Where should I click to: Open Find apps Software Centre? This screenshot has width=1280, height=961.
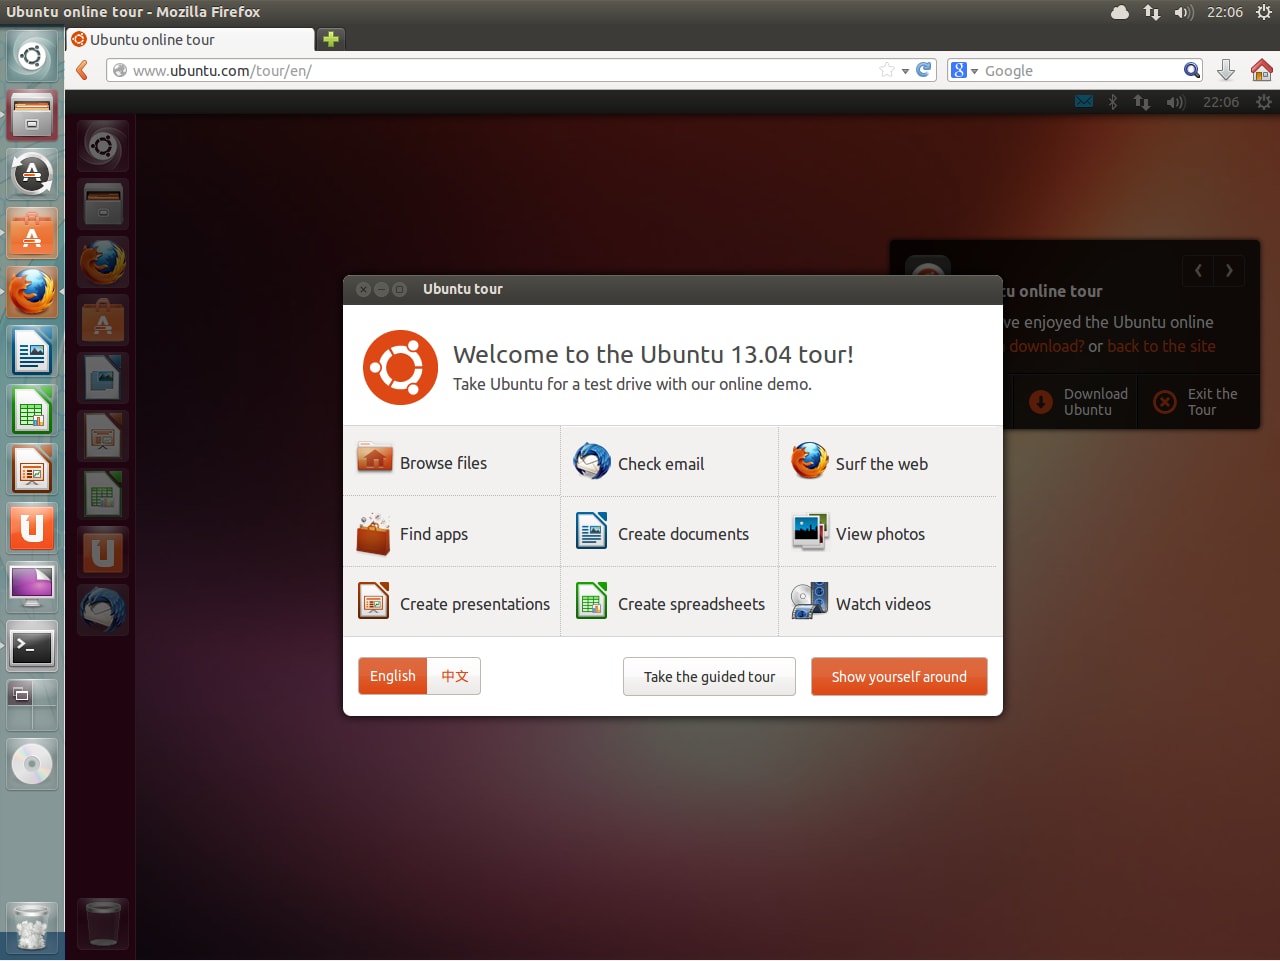(x=451, y=533)
